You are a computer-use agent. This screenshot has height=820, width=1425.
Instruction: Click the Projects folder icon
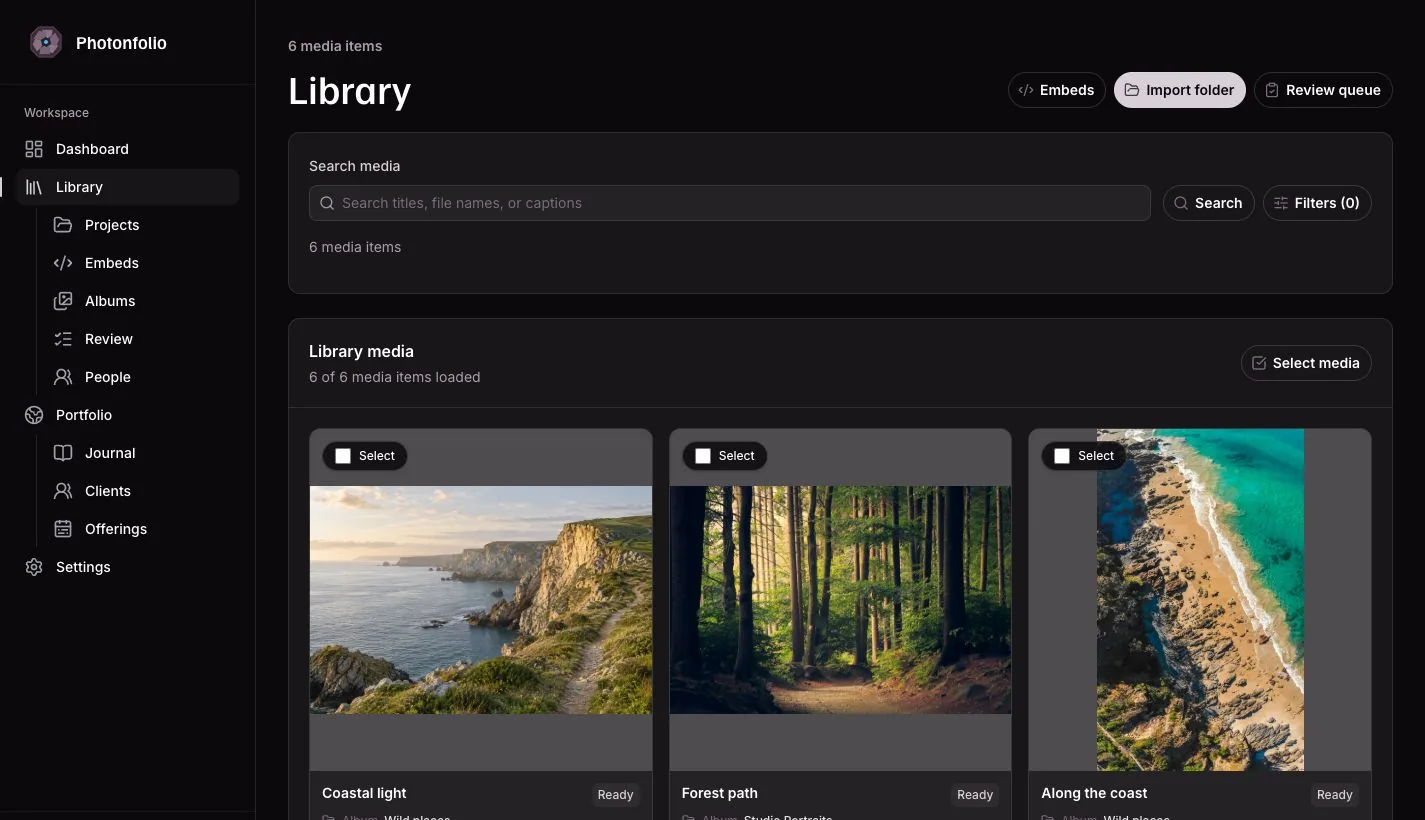(x=63, y=225)
